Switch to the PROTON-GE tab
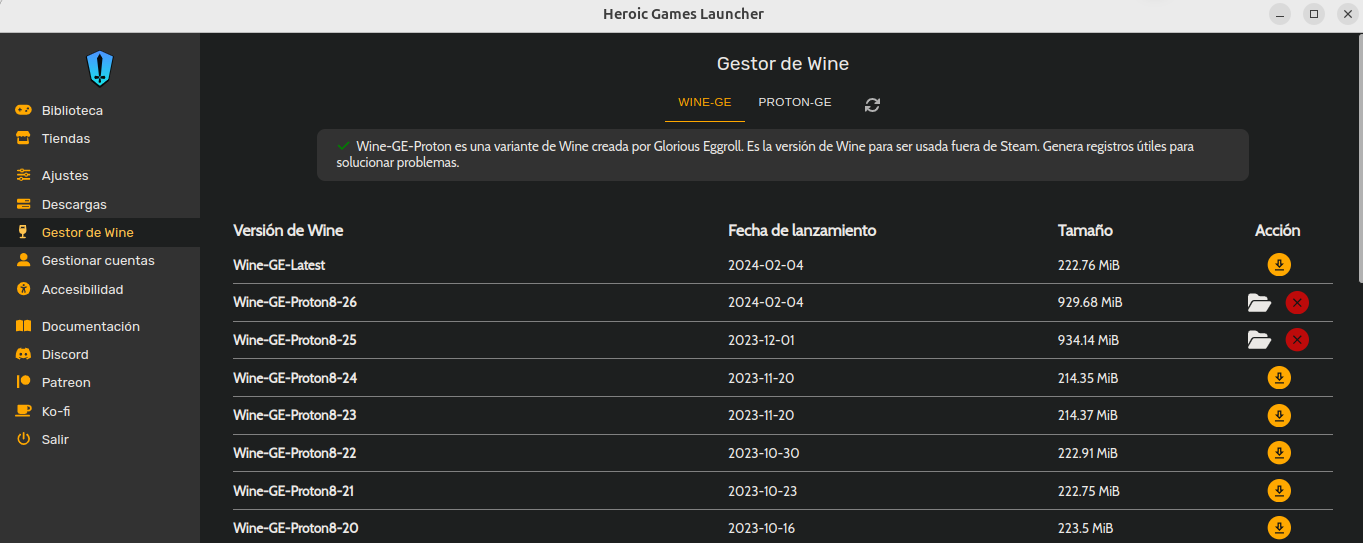The width and height of the screenshot is (1363, 543). [x=795, y=103]
